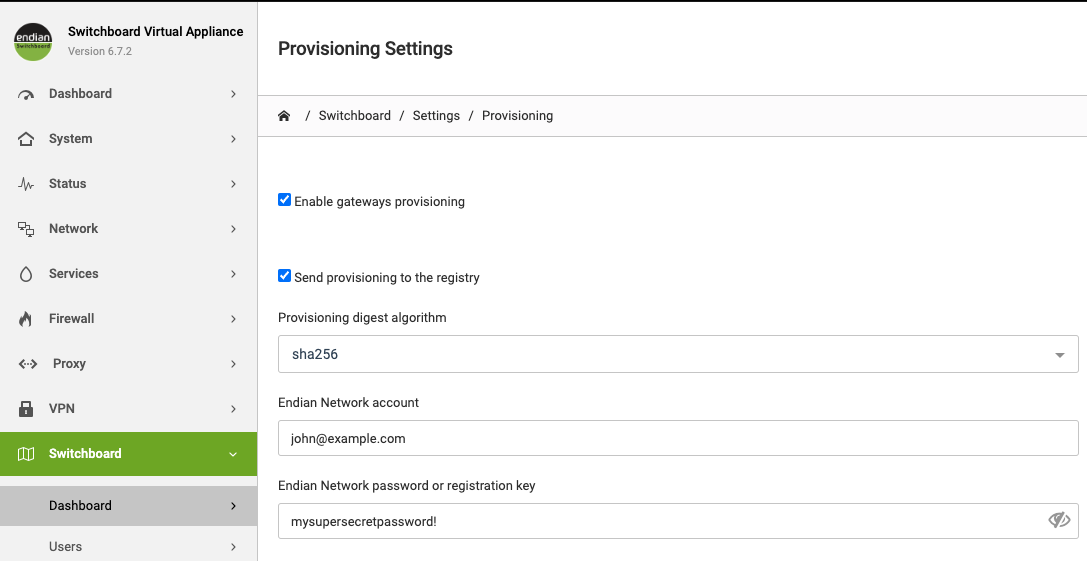The width and height of the screenshot is (1087, 561).
Task: Open the Provisioning digest algorithm dropdown
Action: click(x=678, y=354)
